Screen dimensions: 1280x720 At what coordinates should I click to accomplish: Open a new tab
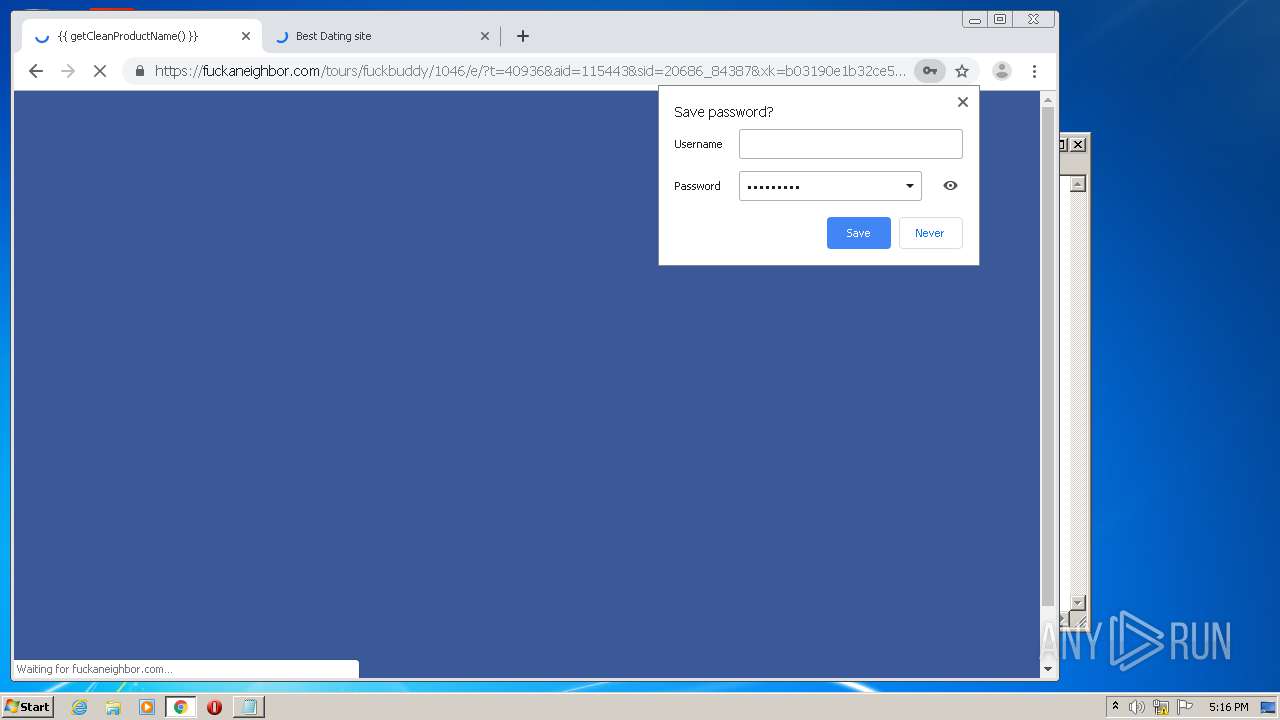[x=523, y=36]
